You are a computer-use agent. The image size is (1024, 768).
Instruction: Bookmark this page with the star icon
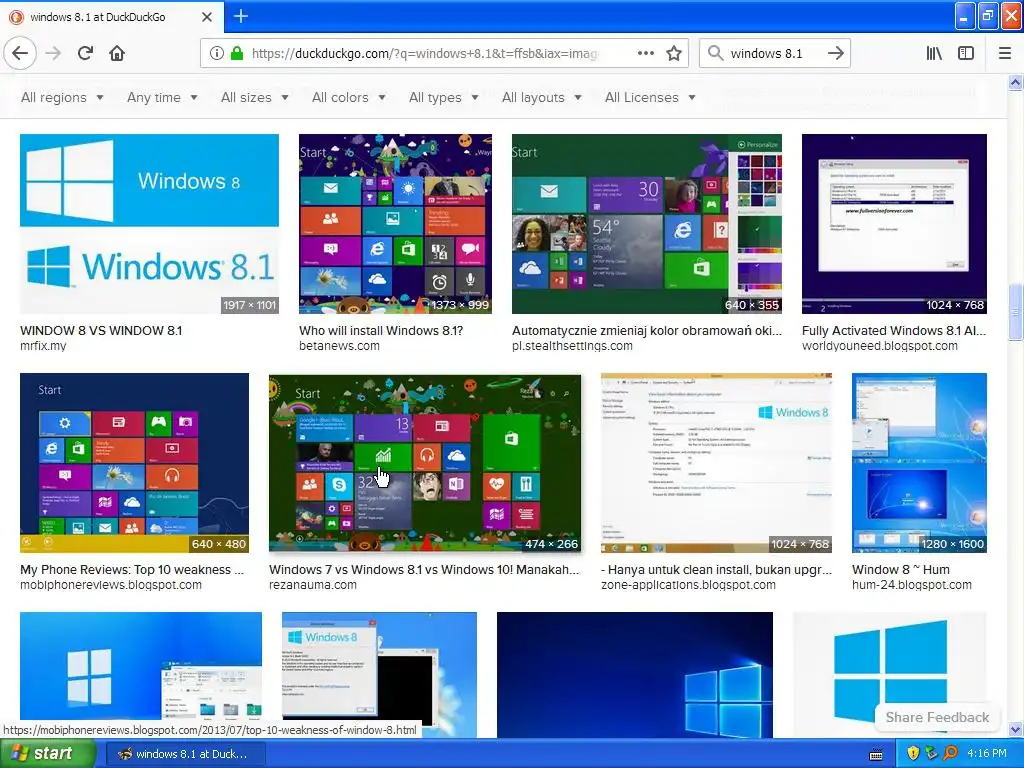[674, 54]
